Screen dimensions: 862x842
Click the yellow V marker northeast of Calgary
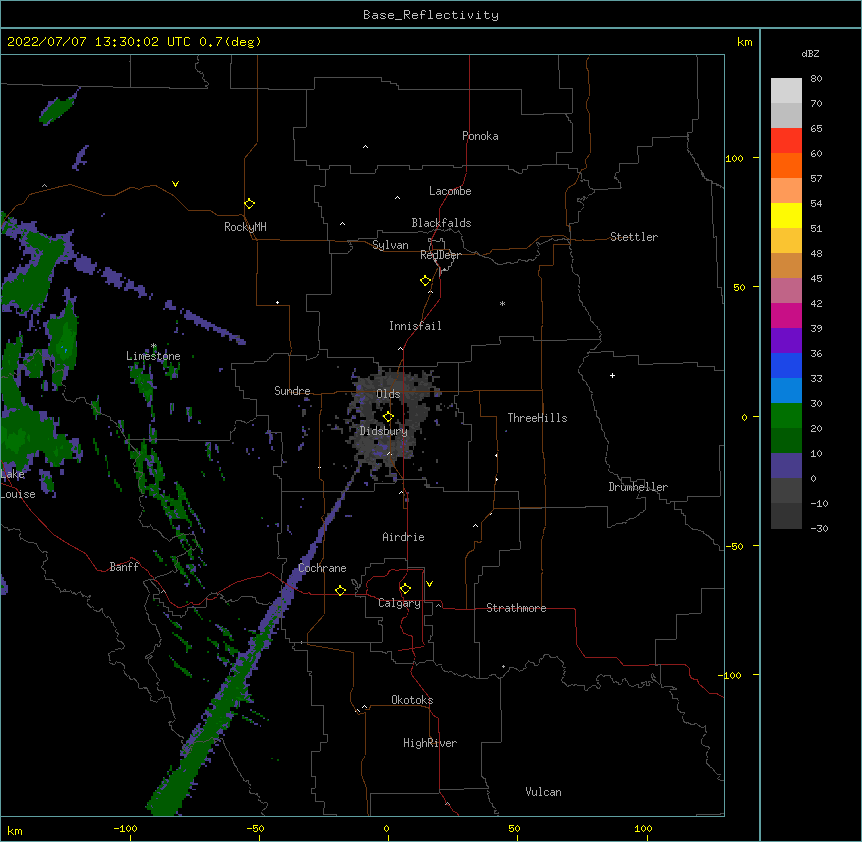point(429,584)
